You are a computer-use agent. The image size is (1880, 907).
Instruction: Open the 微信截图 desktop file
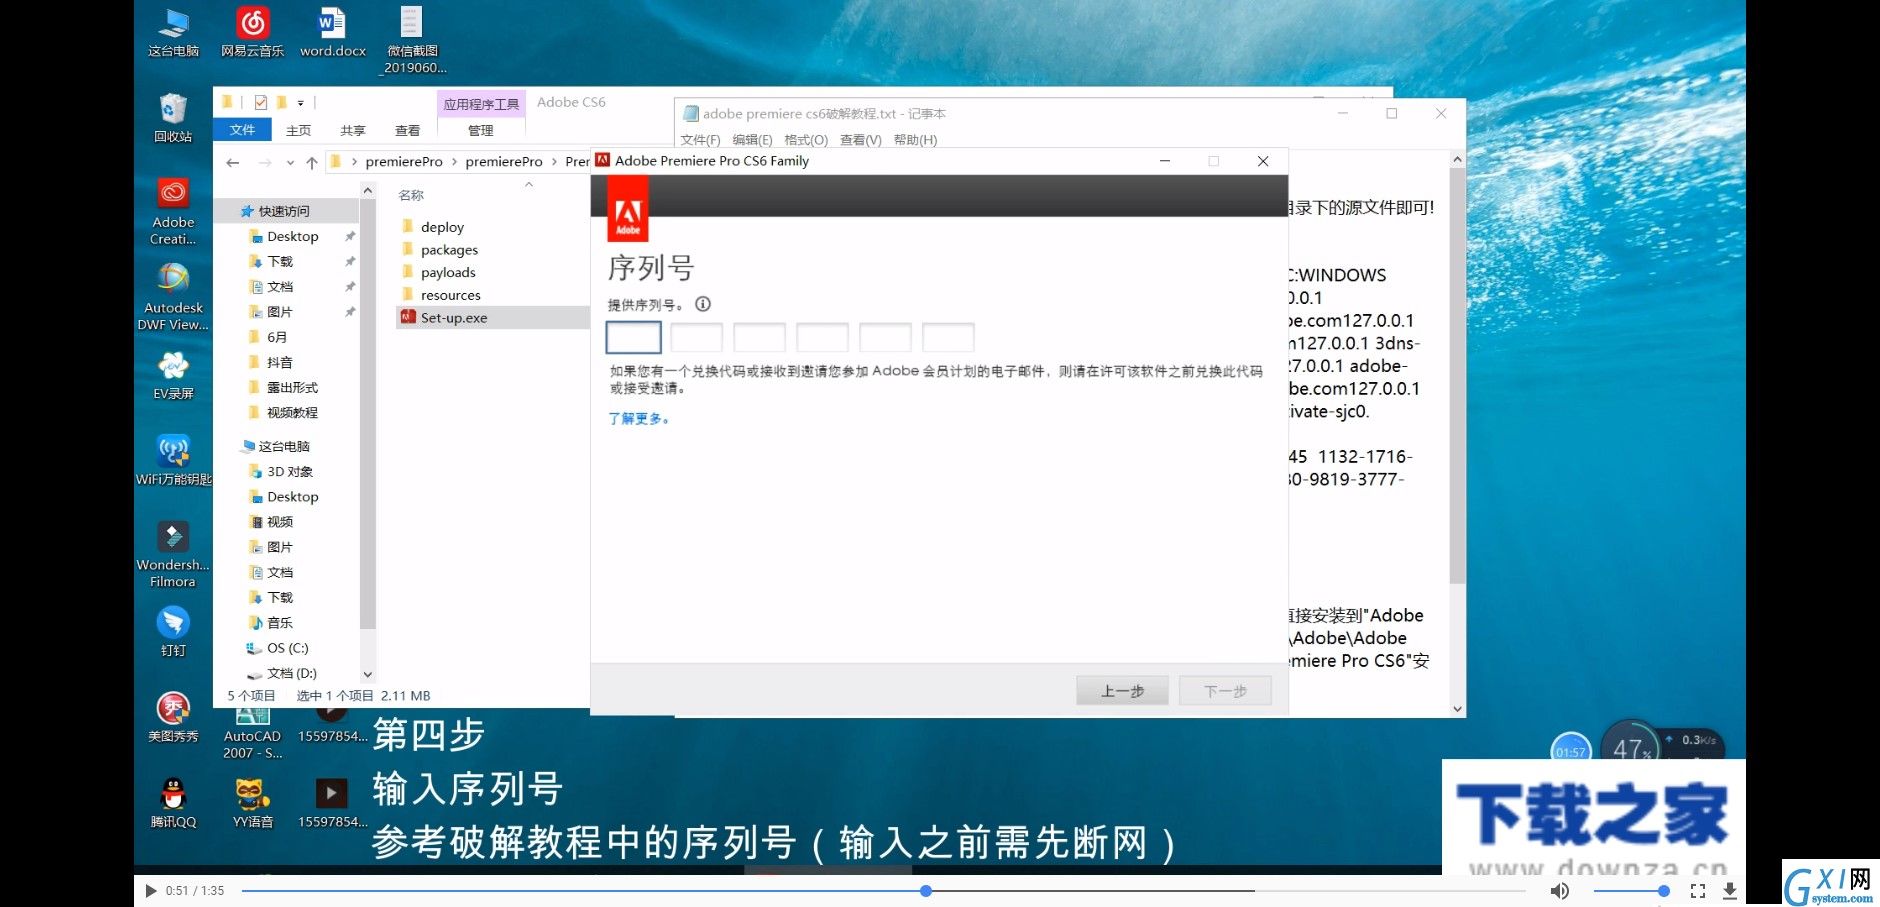(x=412, y=40)
